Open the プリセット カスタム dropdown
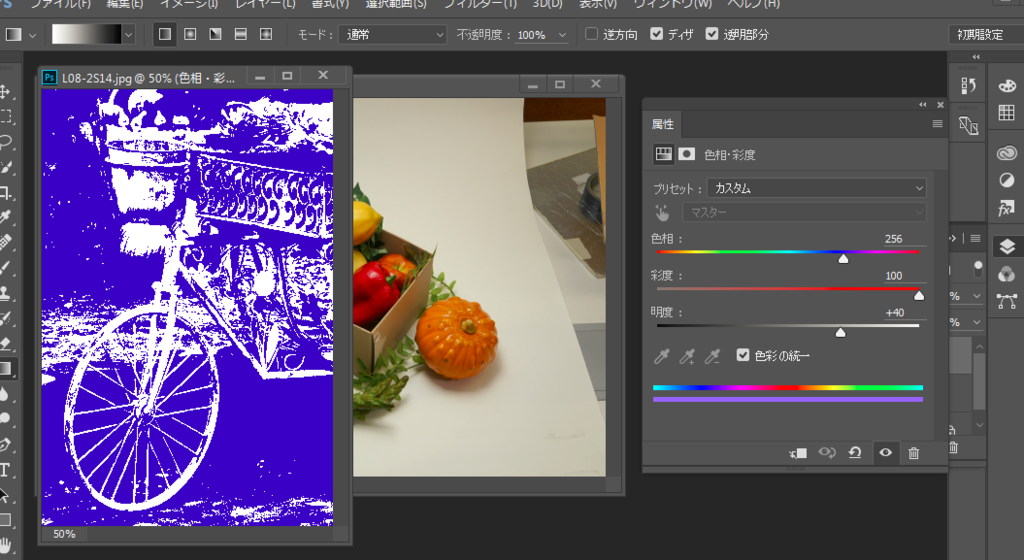 coord(816,188)
